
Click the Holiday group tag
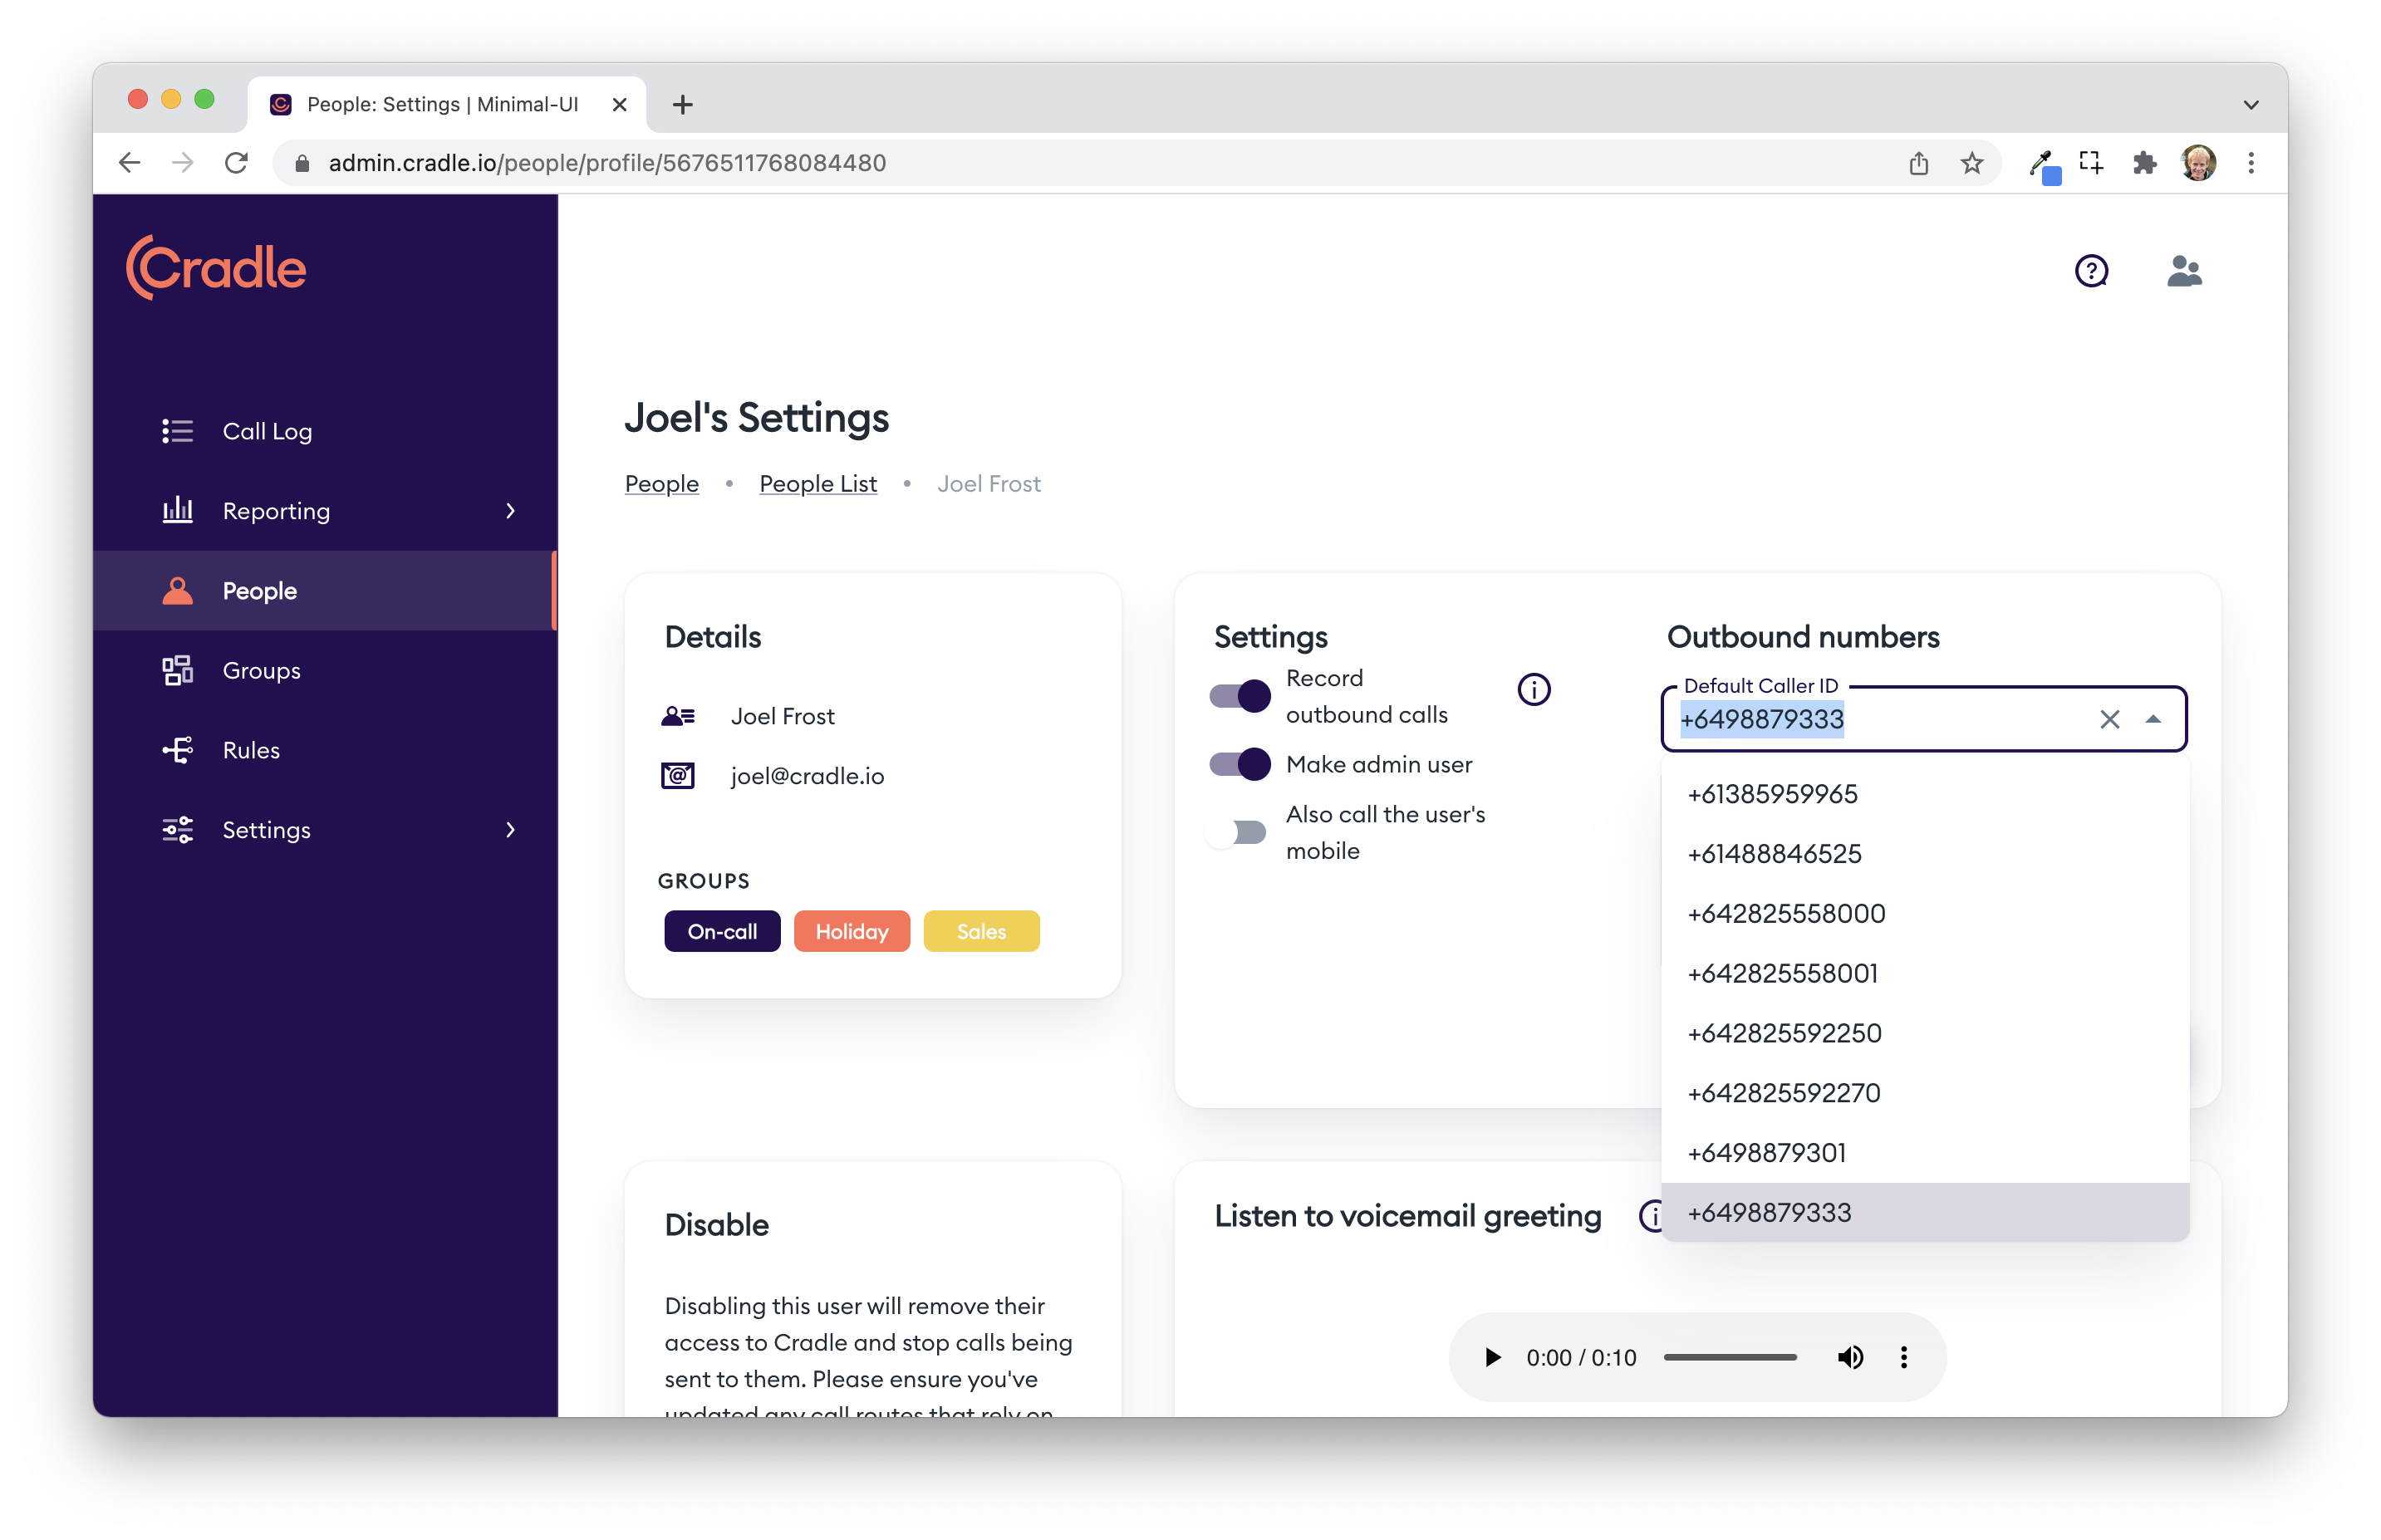tap(851, 931)
